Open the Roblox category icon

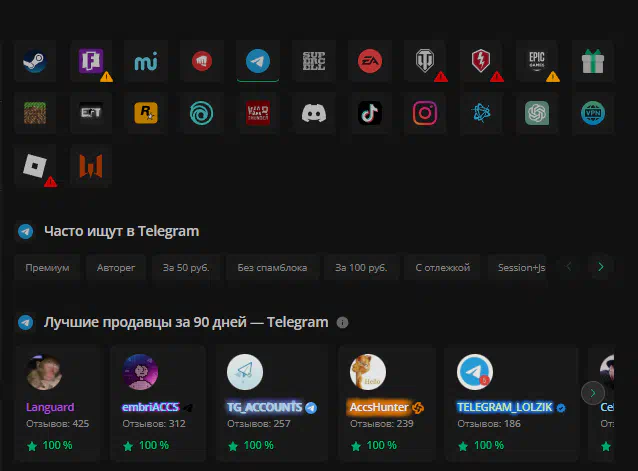click(35, 166)
